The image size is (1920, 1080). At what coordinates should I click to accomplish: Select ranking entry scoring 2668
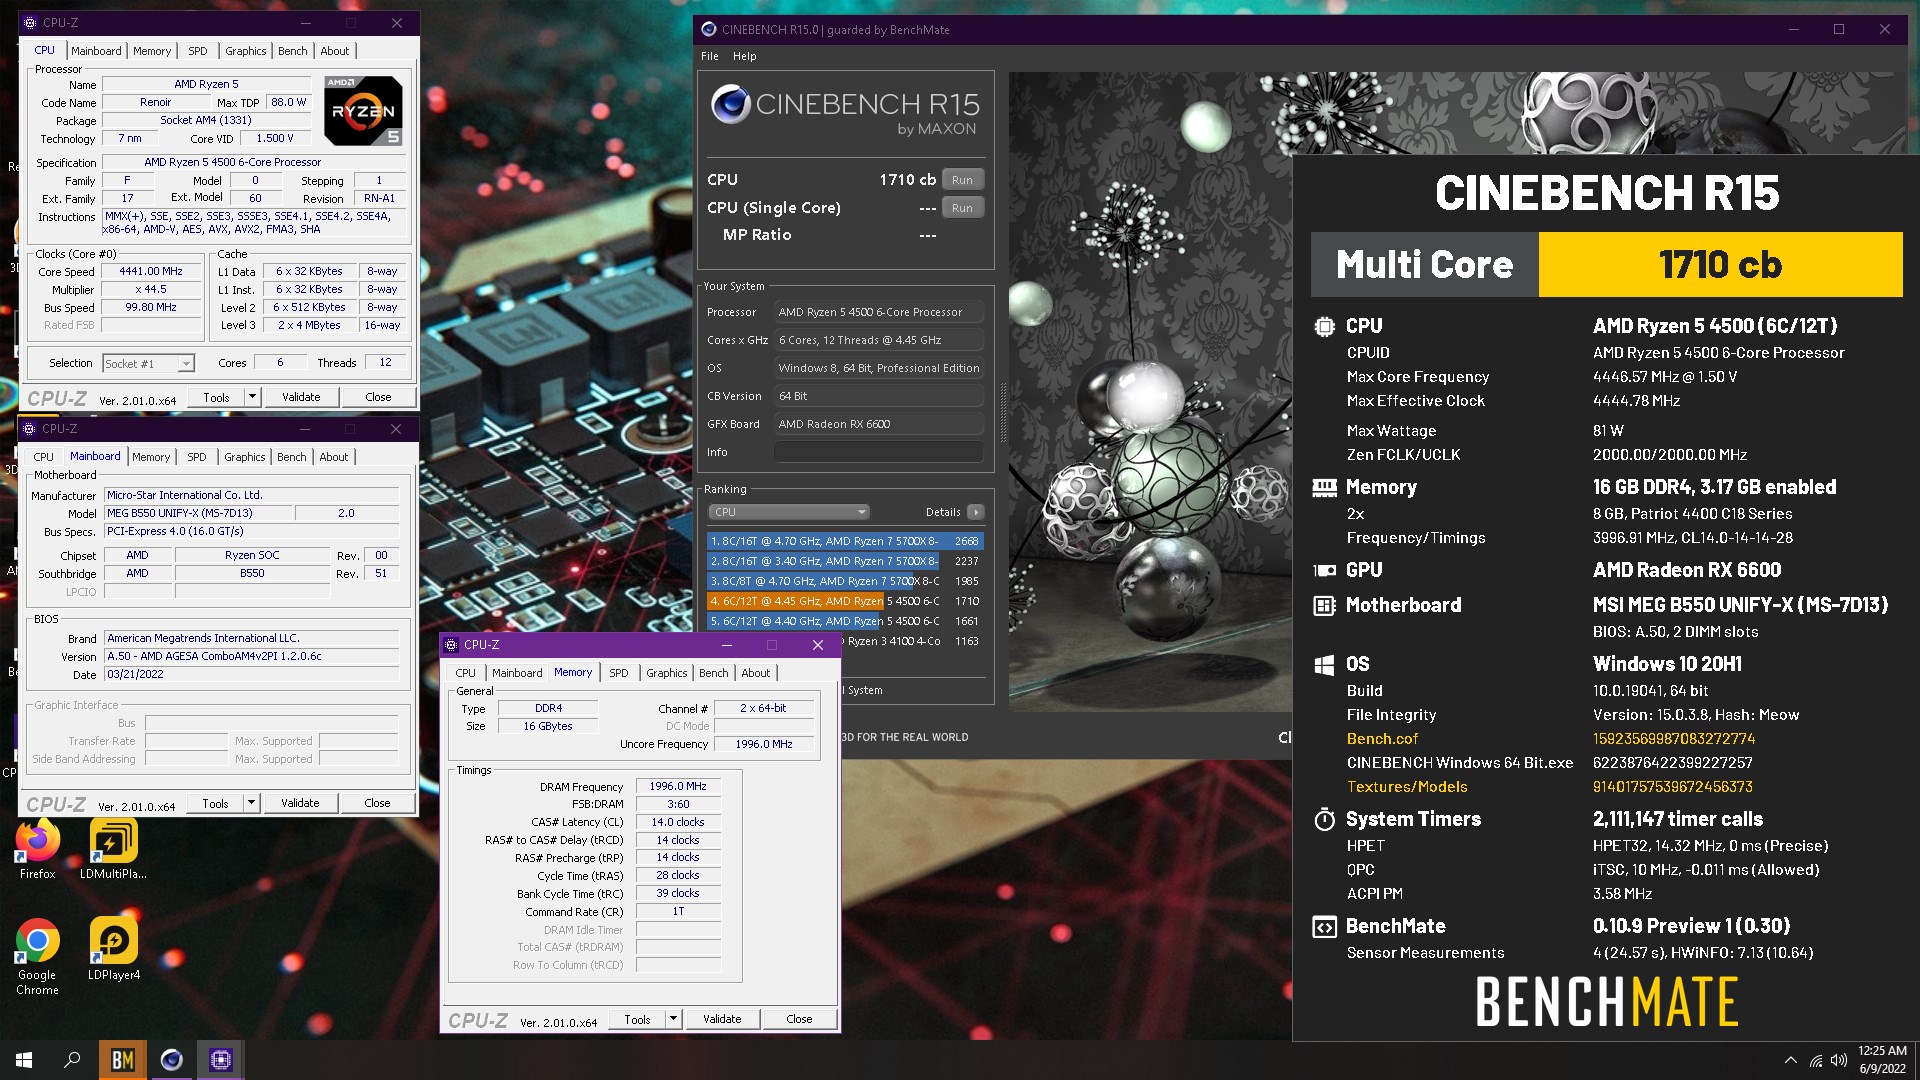point(845,541)
